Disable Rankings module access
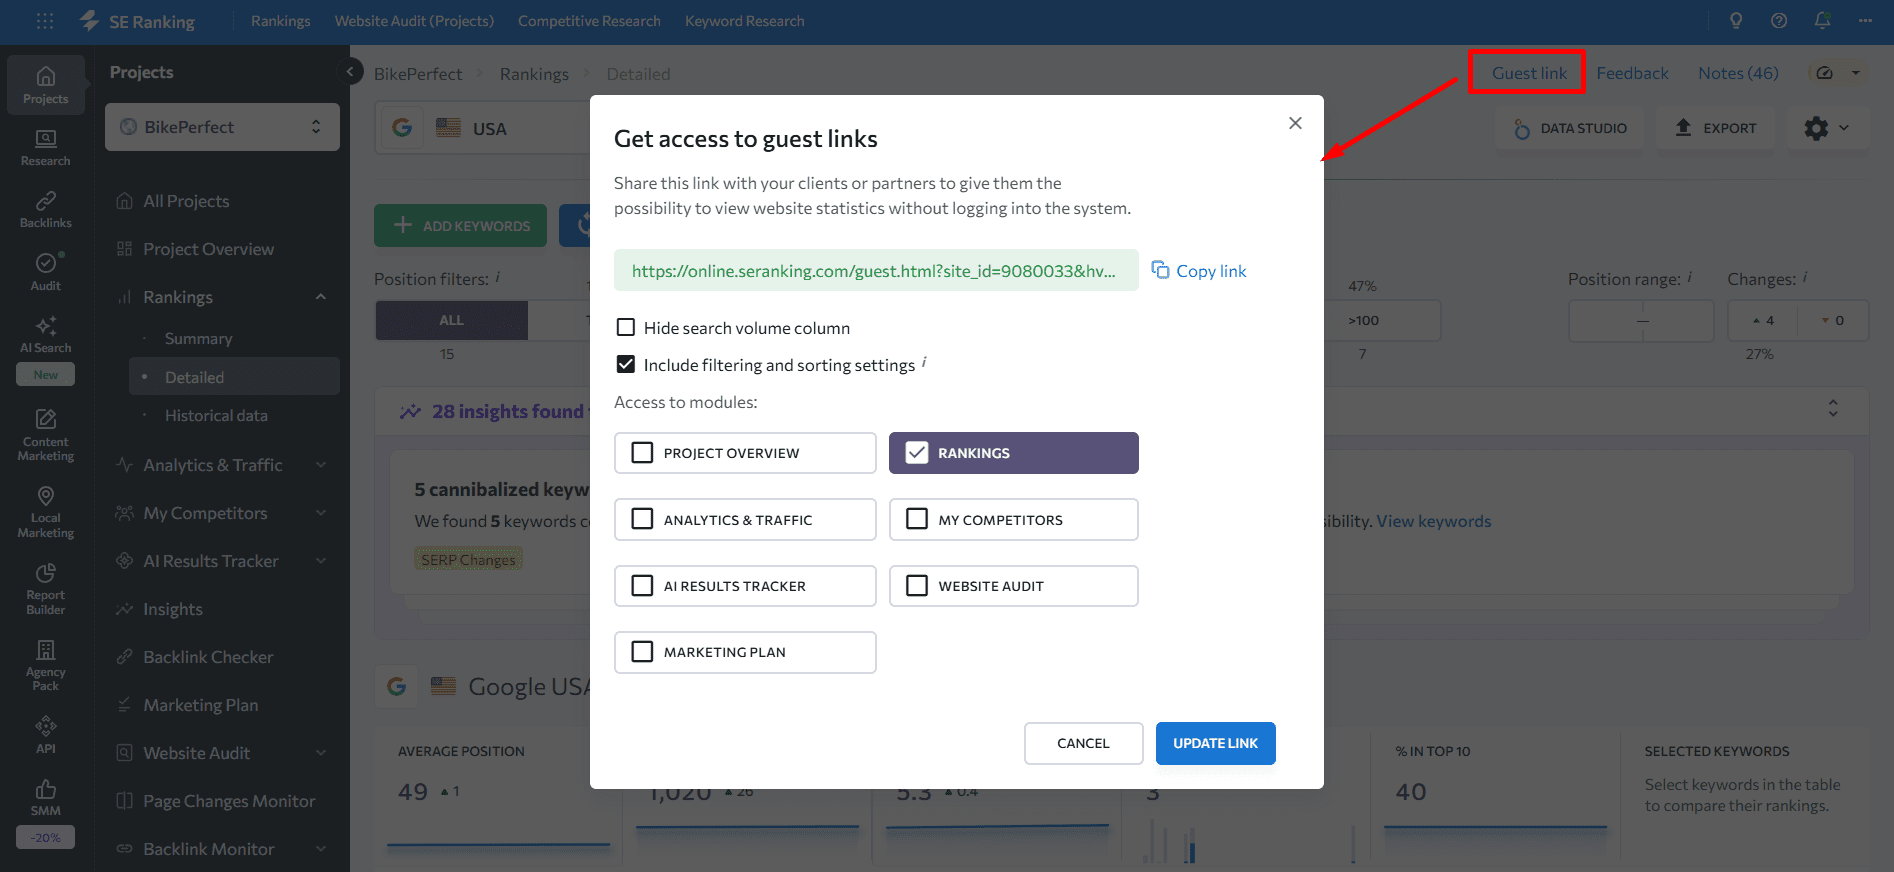Image resolution: width=1894 pixels, height=872 pixels. (1014, 453)
